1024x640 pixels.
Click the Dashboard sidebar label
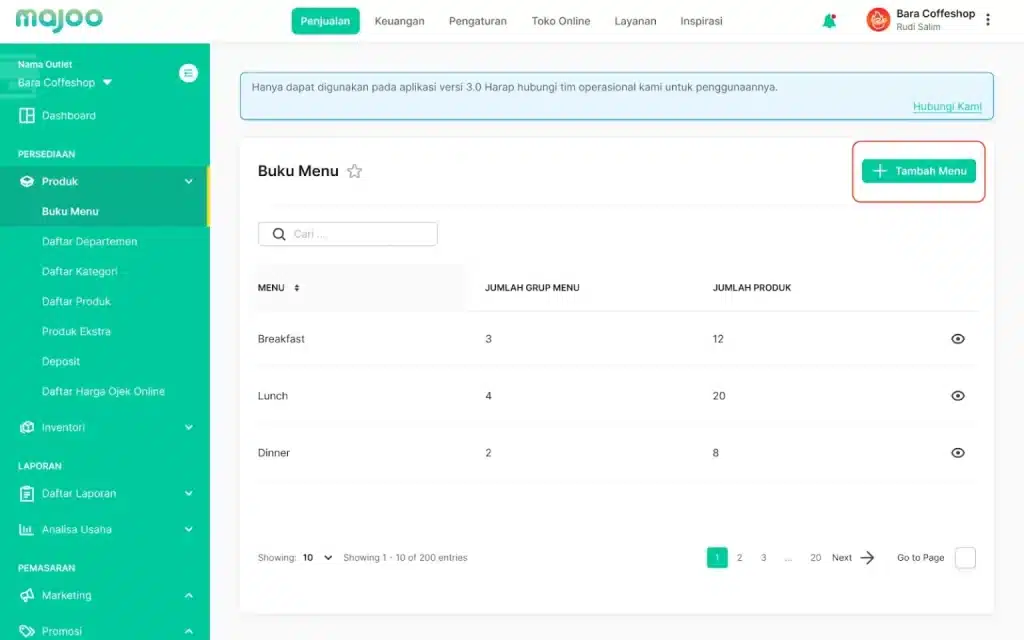(69, 116)
